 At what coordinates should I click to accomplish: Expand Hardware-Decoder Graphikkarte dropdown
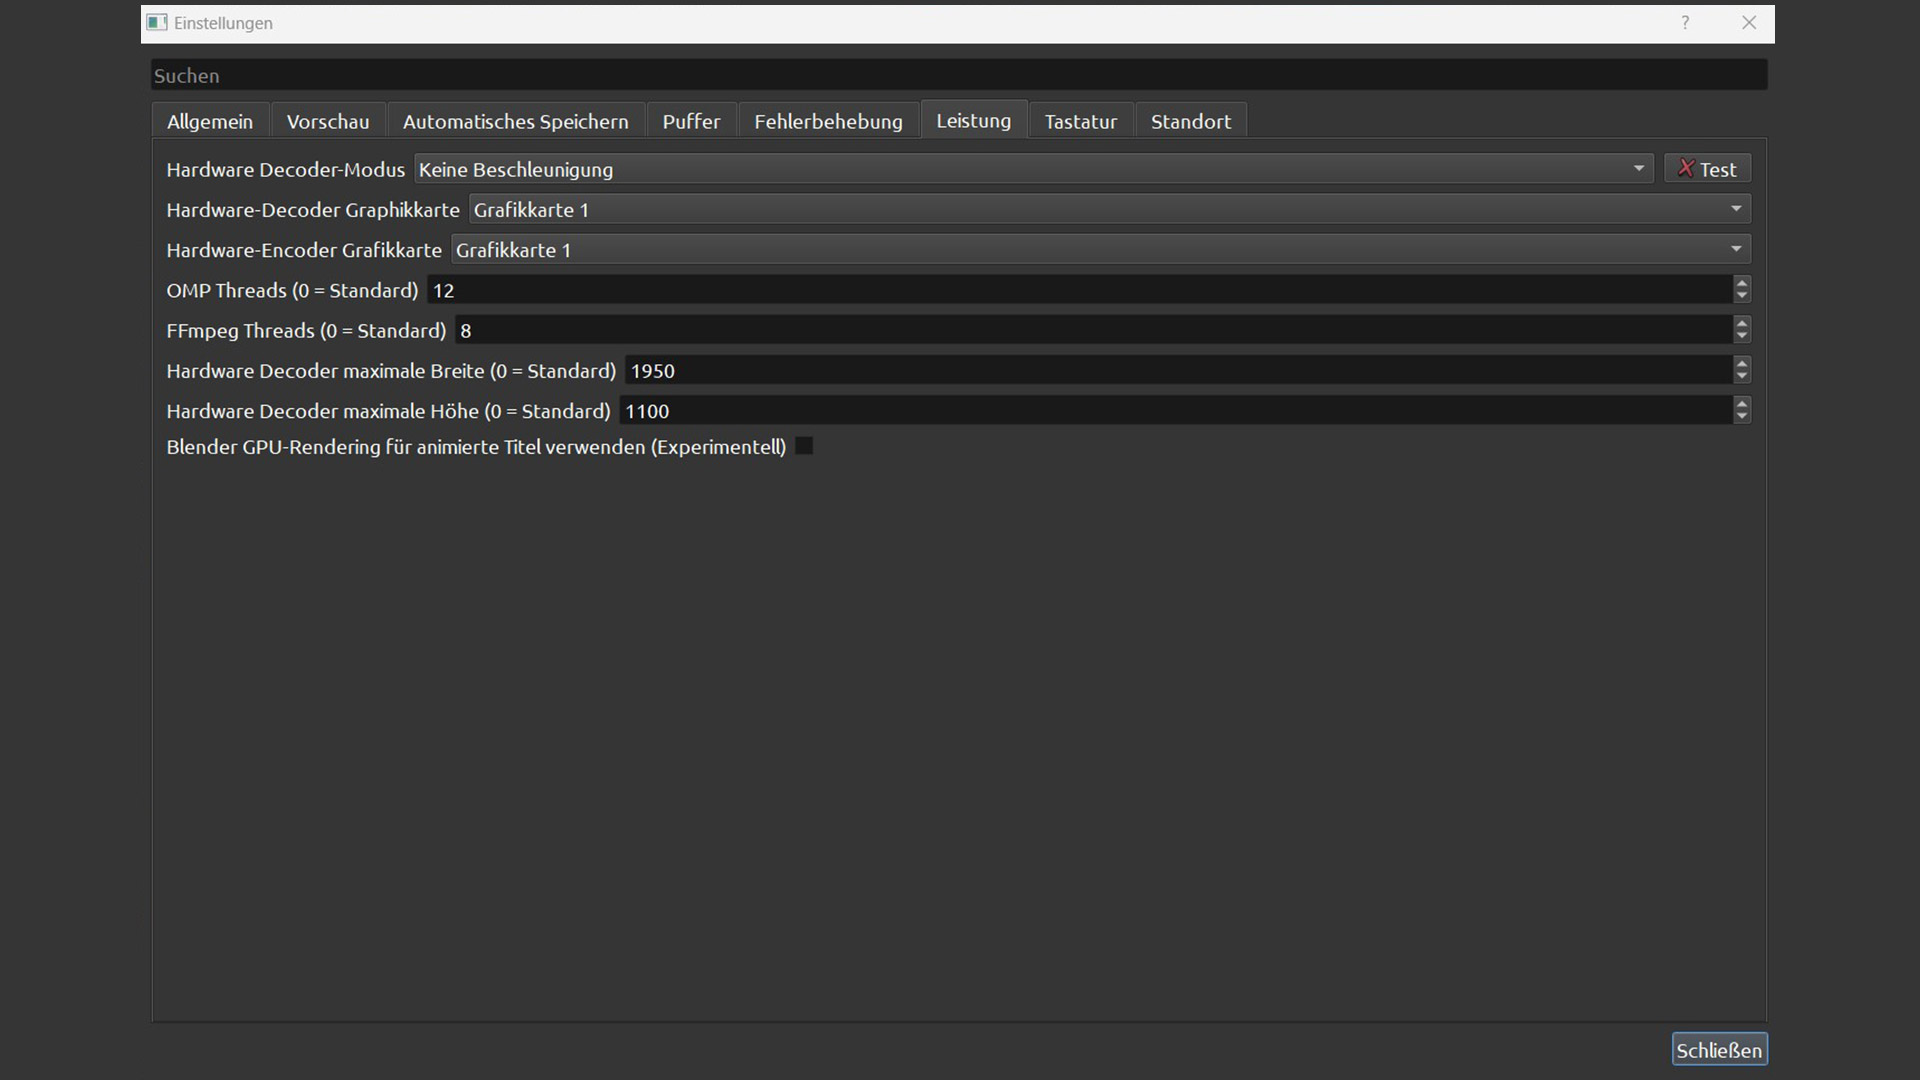[1109, 210]
